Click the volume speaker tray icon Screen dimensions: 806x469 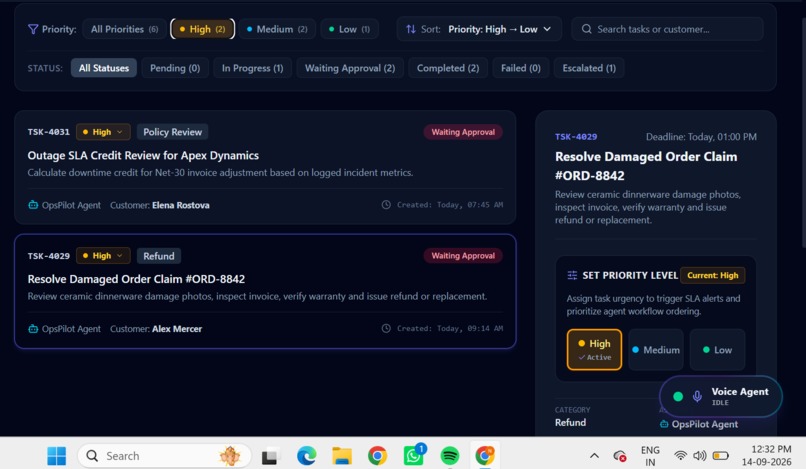point(700,456)
